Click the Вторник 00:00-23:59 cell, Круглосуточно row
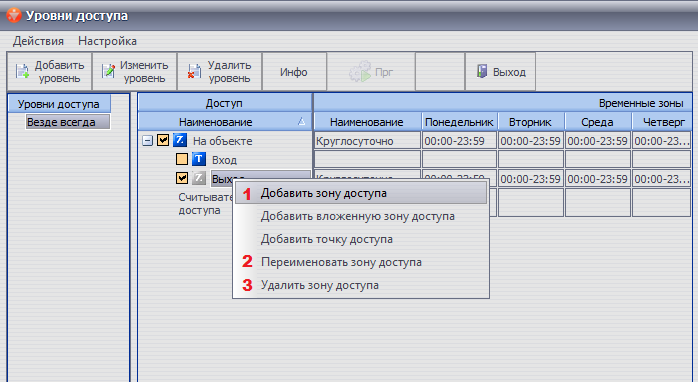Viewport: 698px width, 382px height. click(x=531, y=140)
